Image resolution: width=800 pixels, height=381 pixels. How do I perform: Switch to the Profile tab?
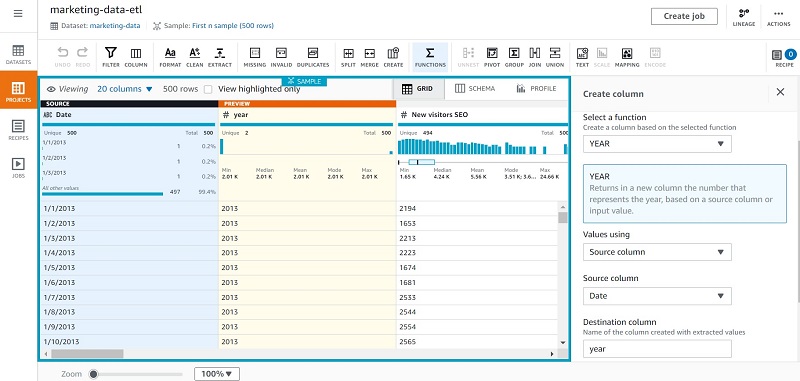coord(536,89)
